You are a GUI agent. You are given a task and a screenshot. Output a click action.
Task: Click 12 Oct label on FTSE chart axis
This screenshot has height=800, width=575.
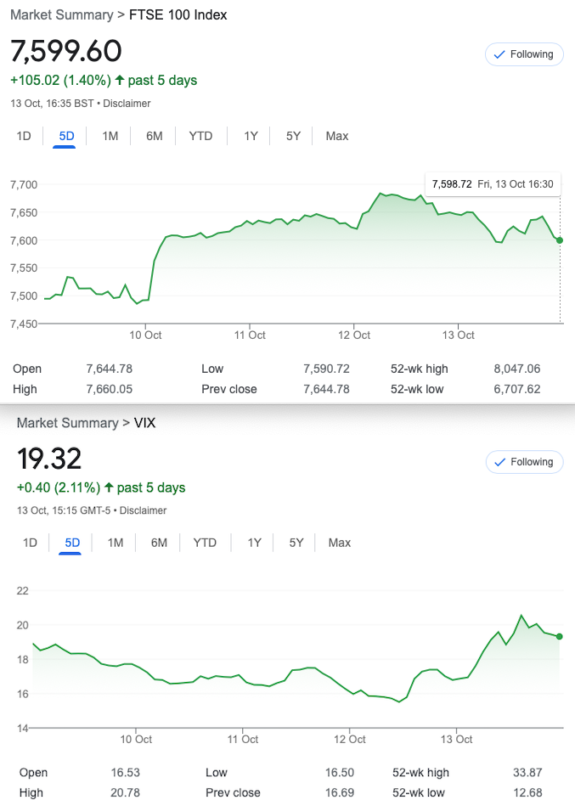[354, 335]
